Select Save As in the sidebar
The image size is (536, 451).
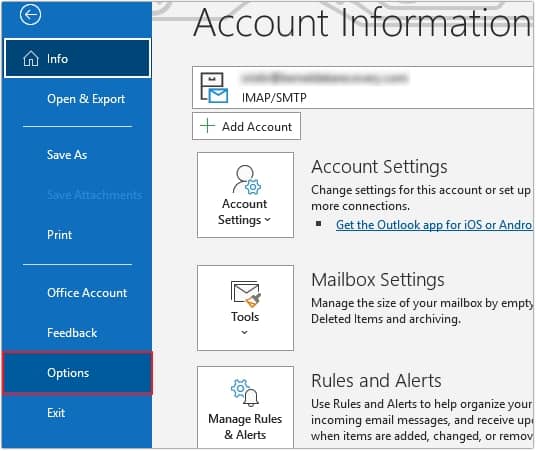coord(67,155)
